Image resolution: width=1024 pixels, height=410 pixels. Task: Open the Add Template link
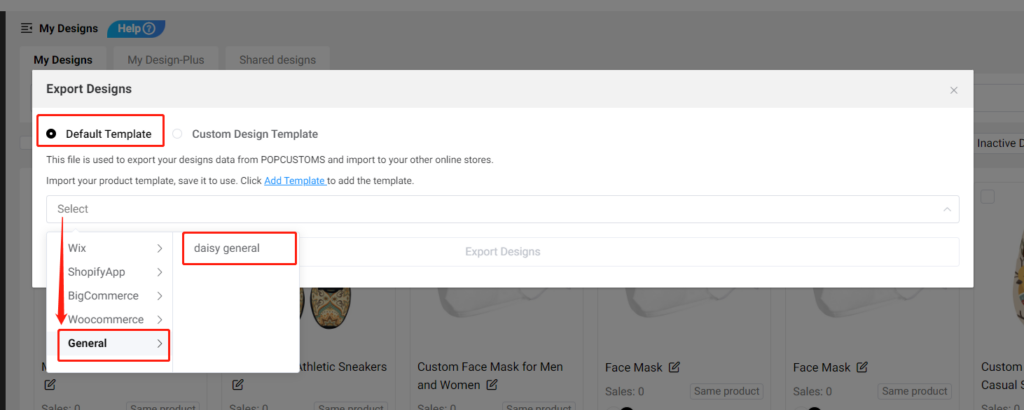[x=295, y=180]
